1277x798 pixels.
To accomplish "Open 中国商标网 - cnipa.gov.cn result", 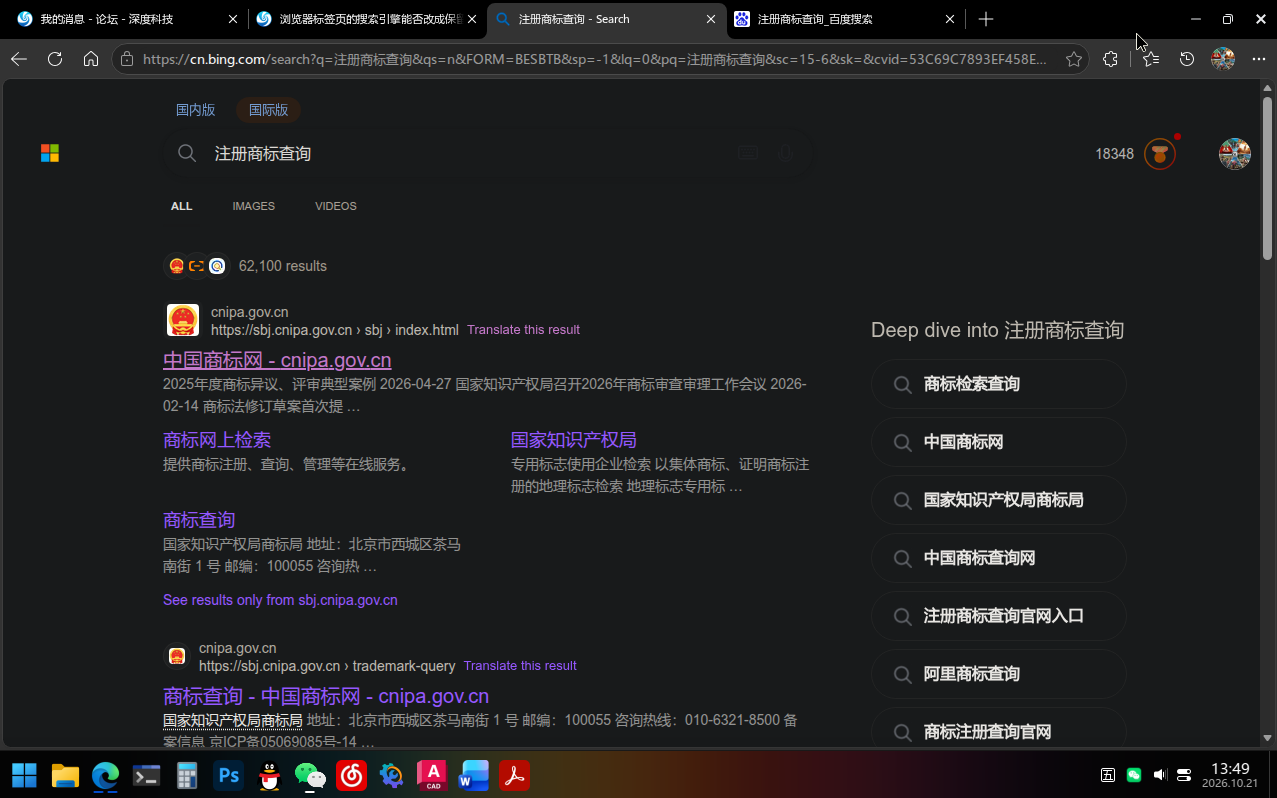I will pos(277,360).
